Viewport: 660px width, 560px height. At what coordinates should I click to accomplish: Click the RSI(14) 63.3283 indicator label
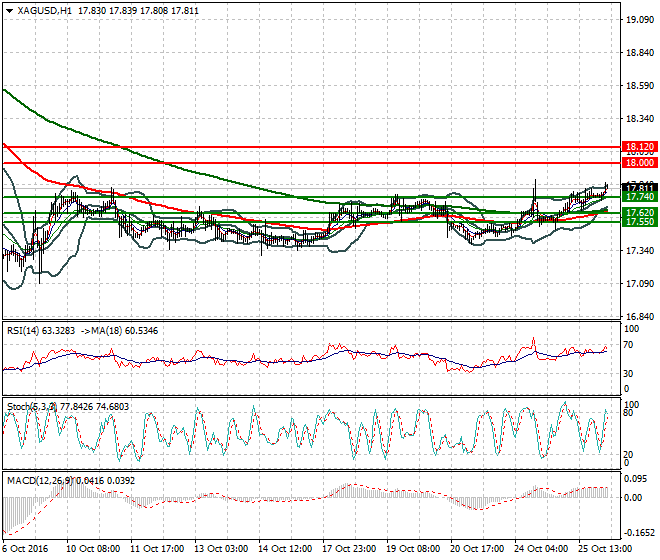(41, 331)
